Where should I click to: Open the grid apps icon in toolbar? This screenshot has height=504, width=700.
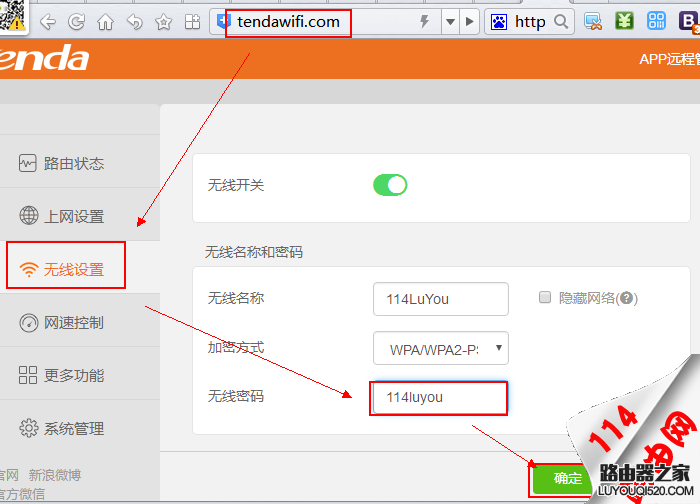(192, 21)
